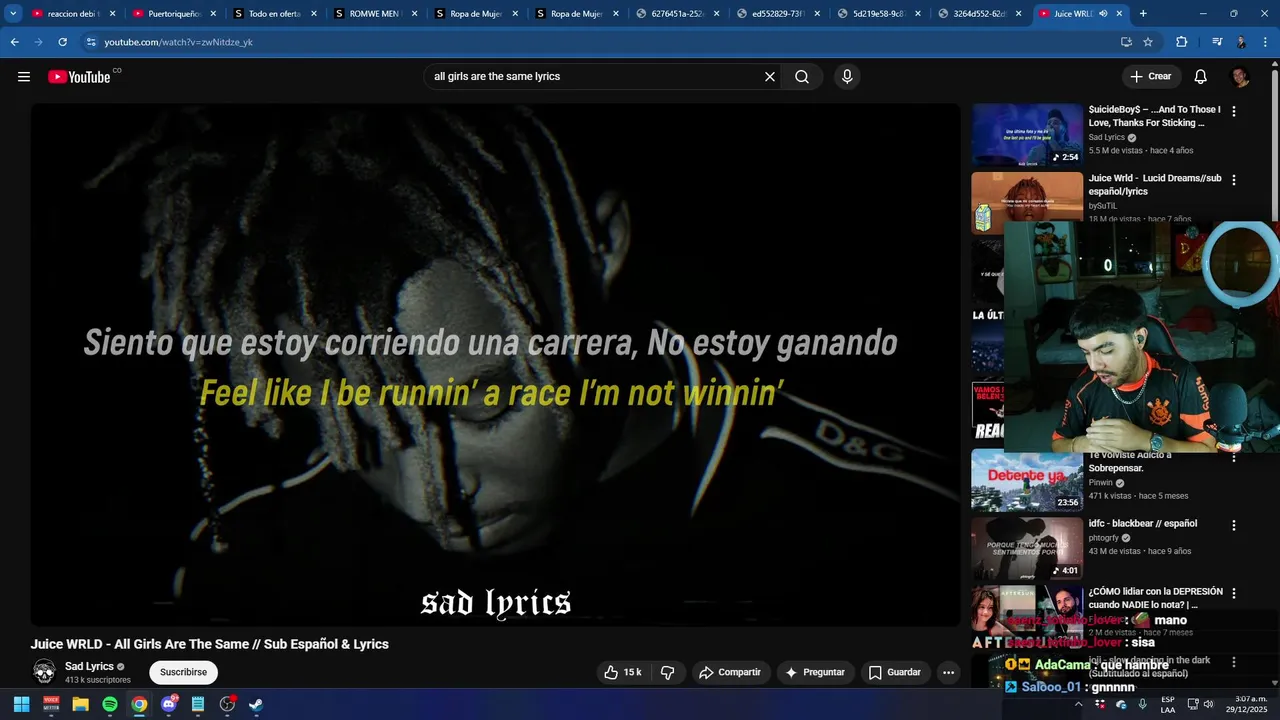
Task: Click install app icon in address bar
Action: [1126, 42]
